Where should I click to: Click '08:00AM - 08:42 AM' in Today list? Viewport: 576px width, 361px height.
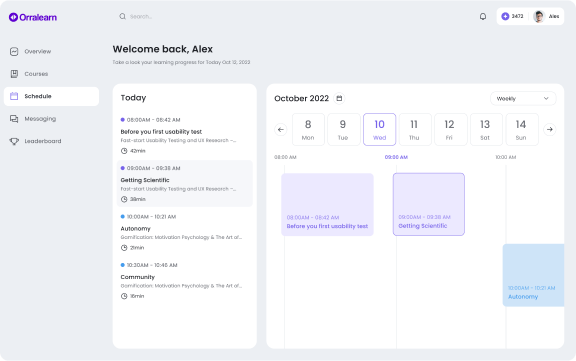[154, 120]
